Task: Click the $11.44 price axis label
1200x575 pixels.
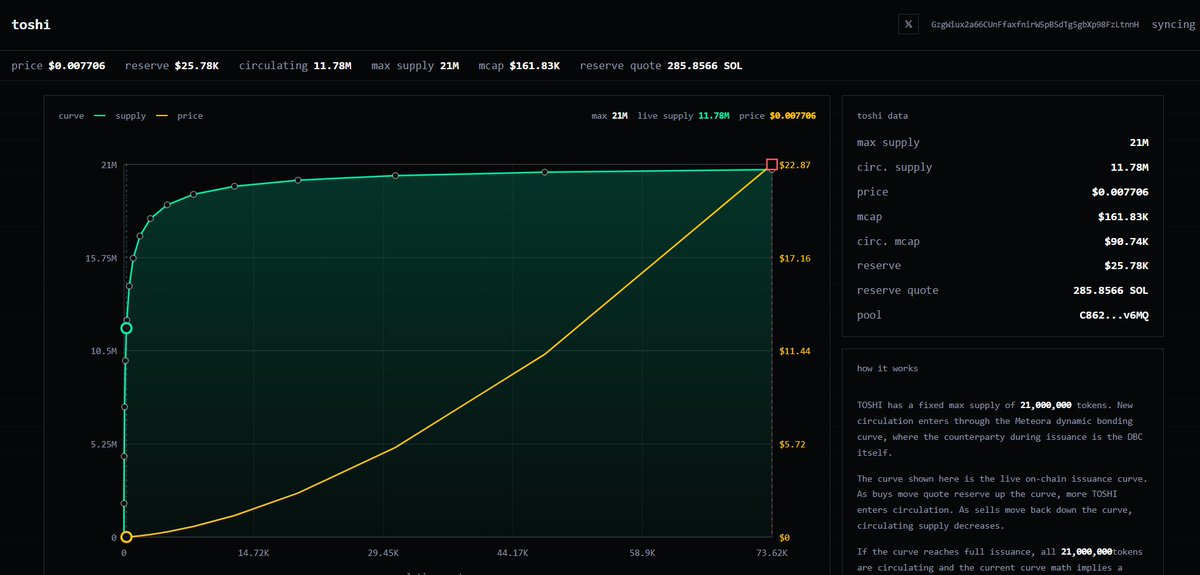Action: point(795,351)
